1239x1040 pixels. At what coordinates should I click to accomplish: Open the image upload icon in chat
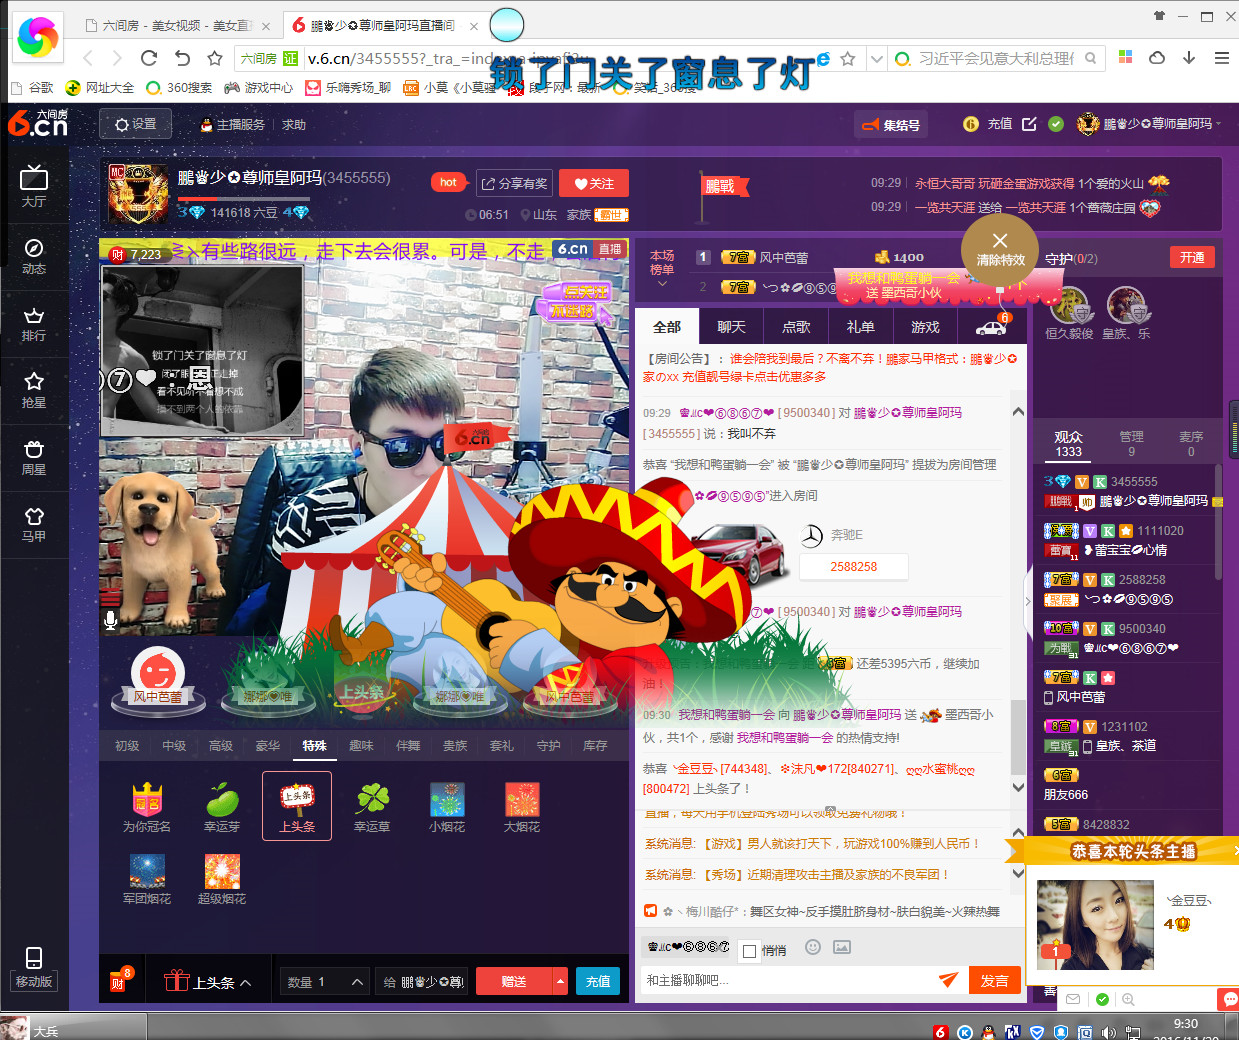842,947
